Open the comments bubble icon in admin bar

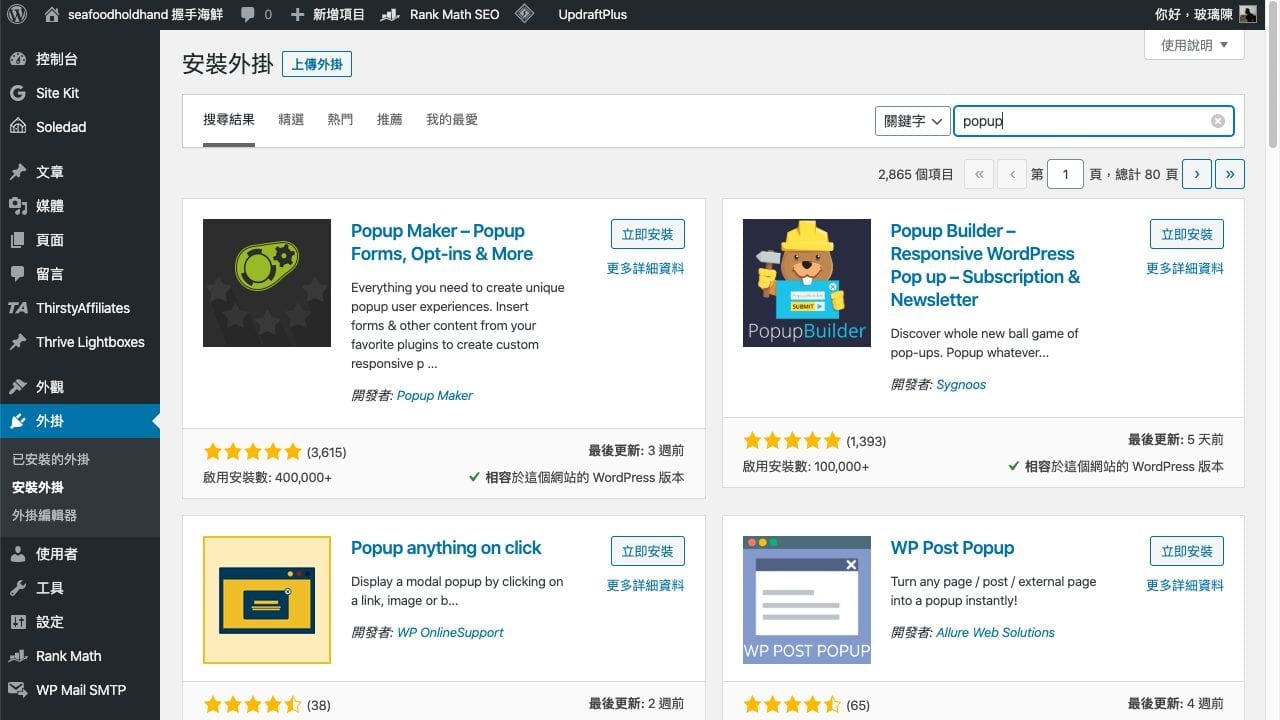249,15
